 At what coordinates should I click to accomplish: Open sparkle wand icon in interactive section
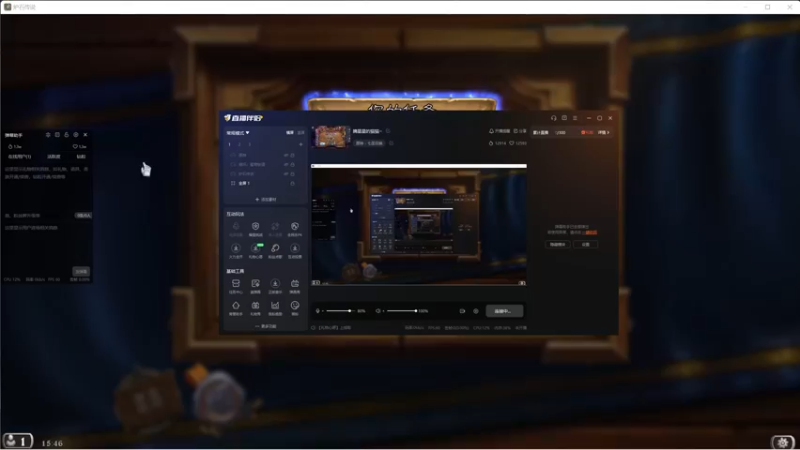click(275, 227)
